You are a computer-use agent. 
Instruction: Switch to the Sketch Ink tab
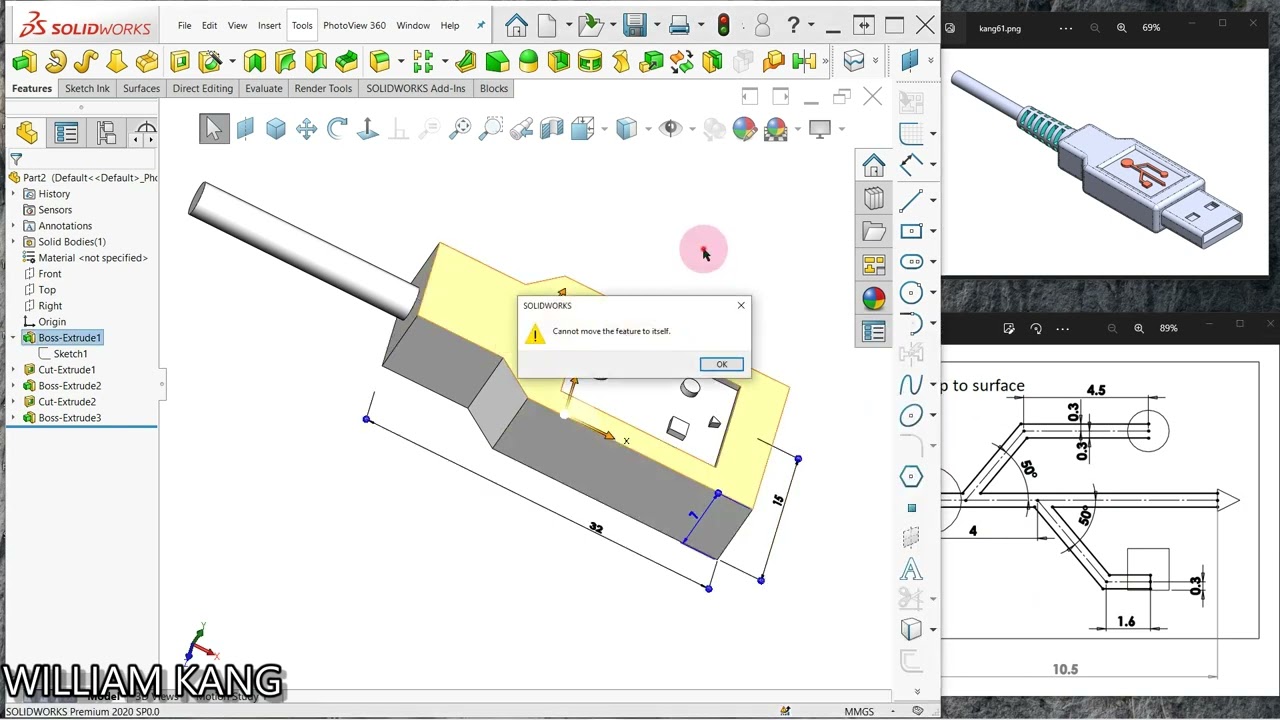pos(87,88)
